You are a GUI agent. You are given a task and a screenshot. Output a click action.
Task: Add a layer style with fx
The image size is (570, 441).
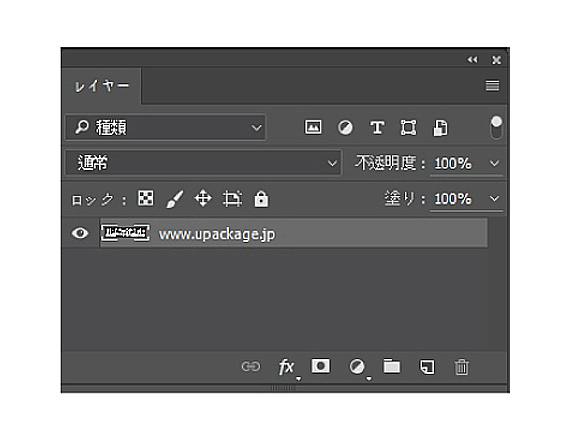point(287,367)
